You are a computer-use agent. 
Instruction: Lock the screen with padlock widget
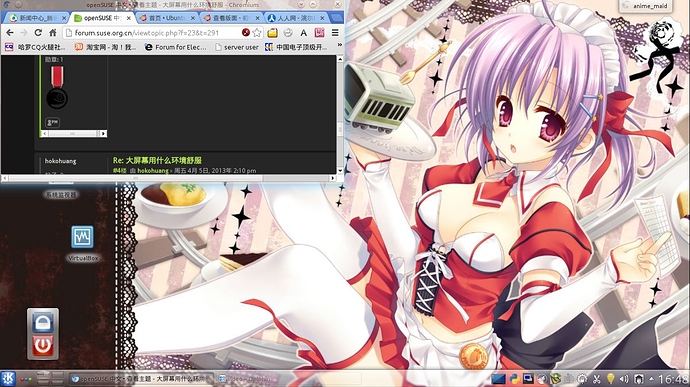43,321
